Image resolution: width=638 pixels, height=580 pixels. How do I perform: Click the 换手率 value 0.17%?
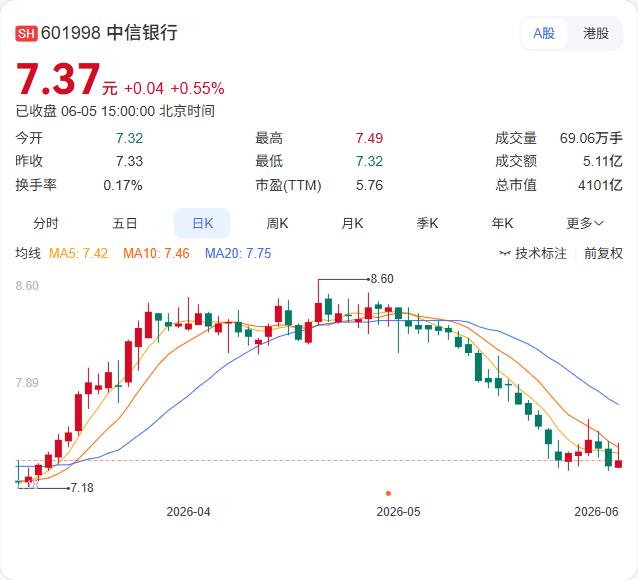[123, 185]
